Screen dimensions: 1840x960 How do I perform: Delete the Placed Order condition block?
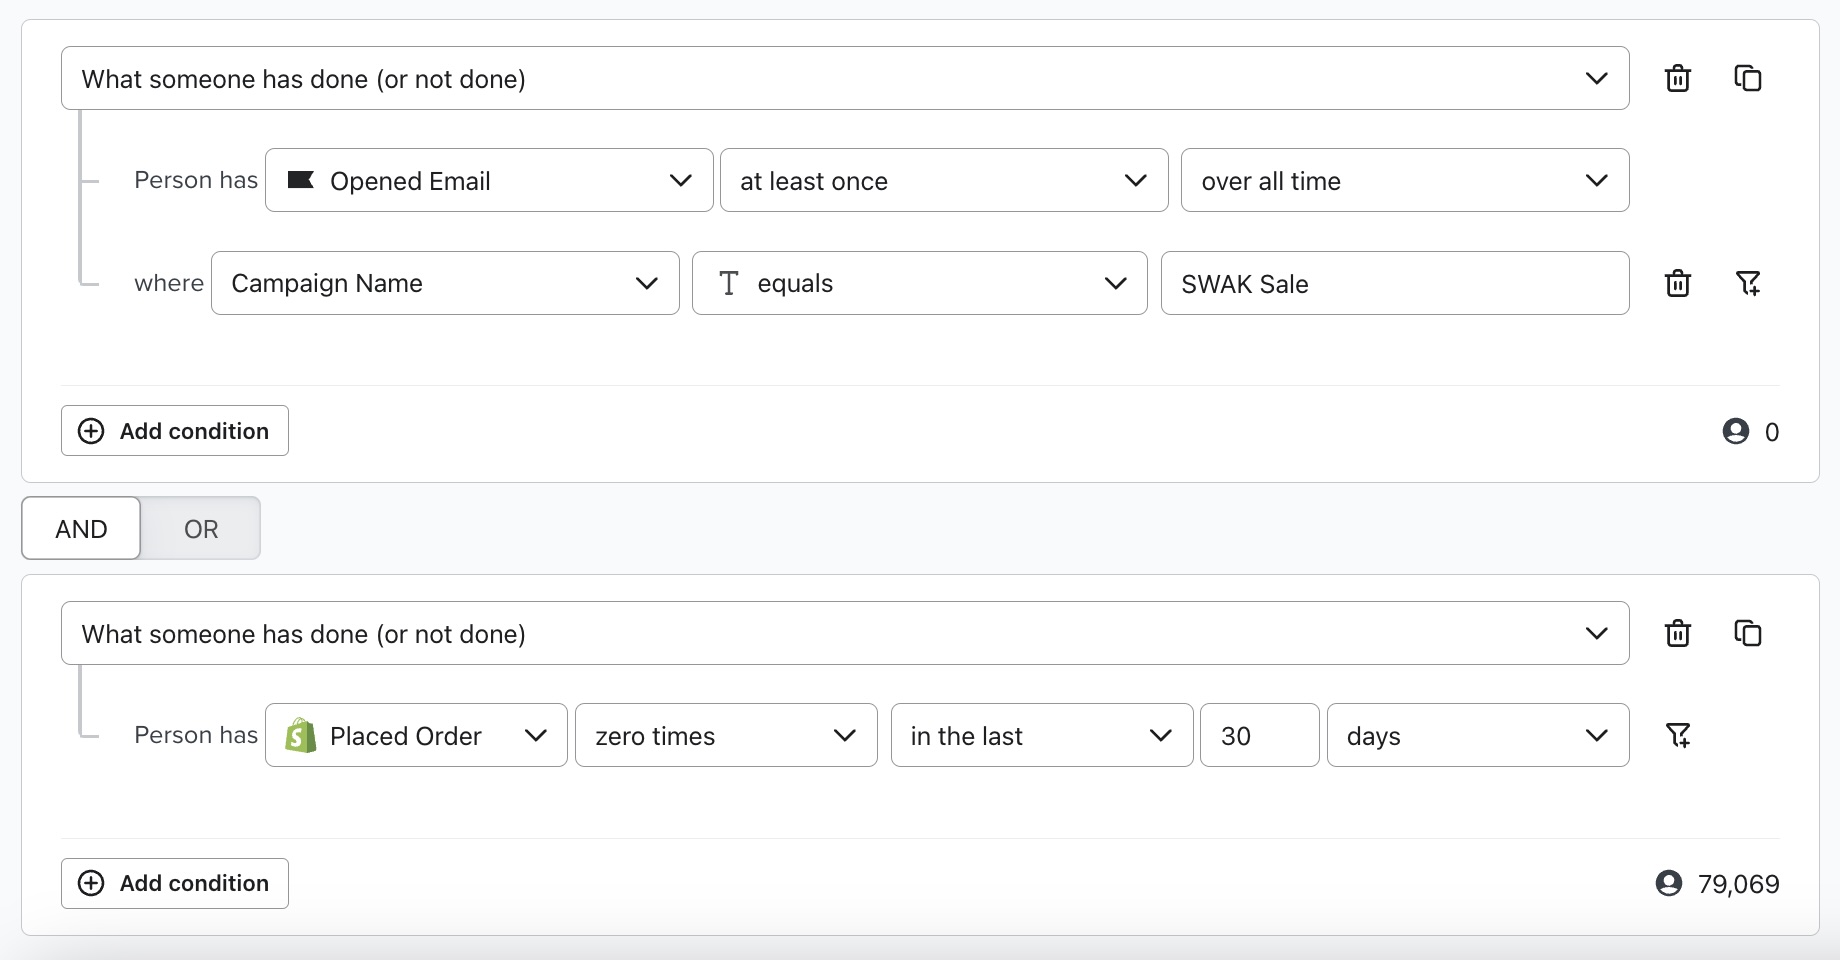click(x=1678, y=633)
